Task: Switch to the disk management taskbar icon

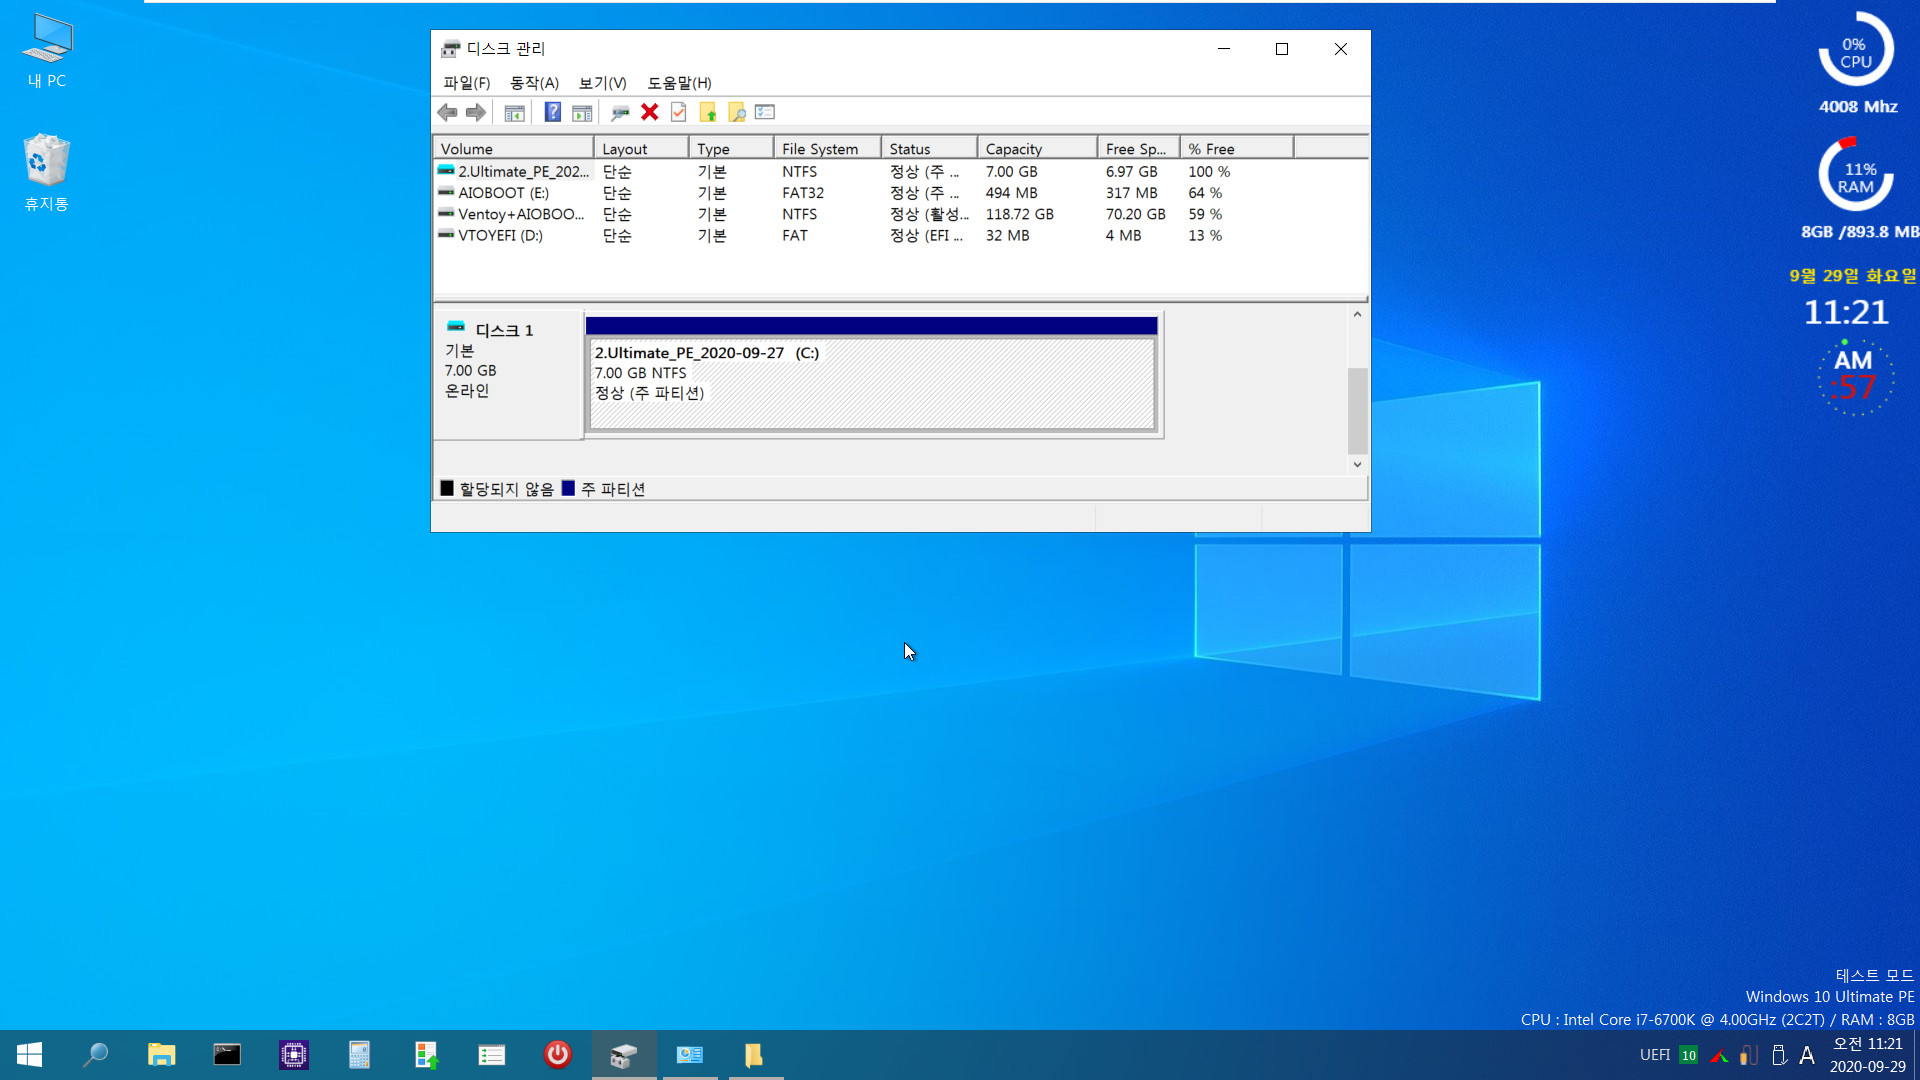Action: pyautogui.click(x=624, y=1055)
